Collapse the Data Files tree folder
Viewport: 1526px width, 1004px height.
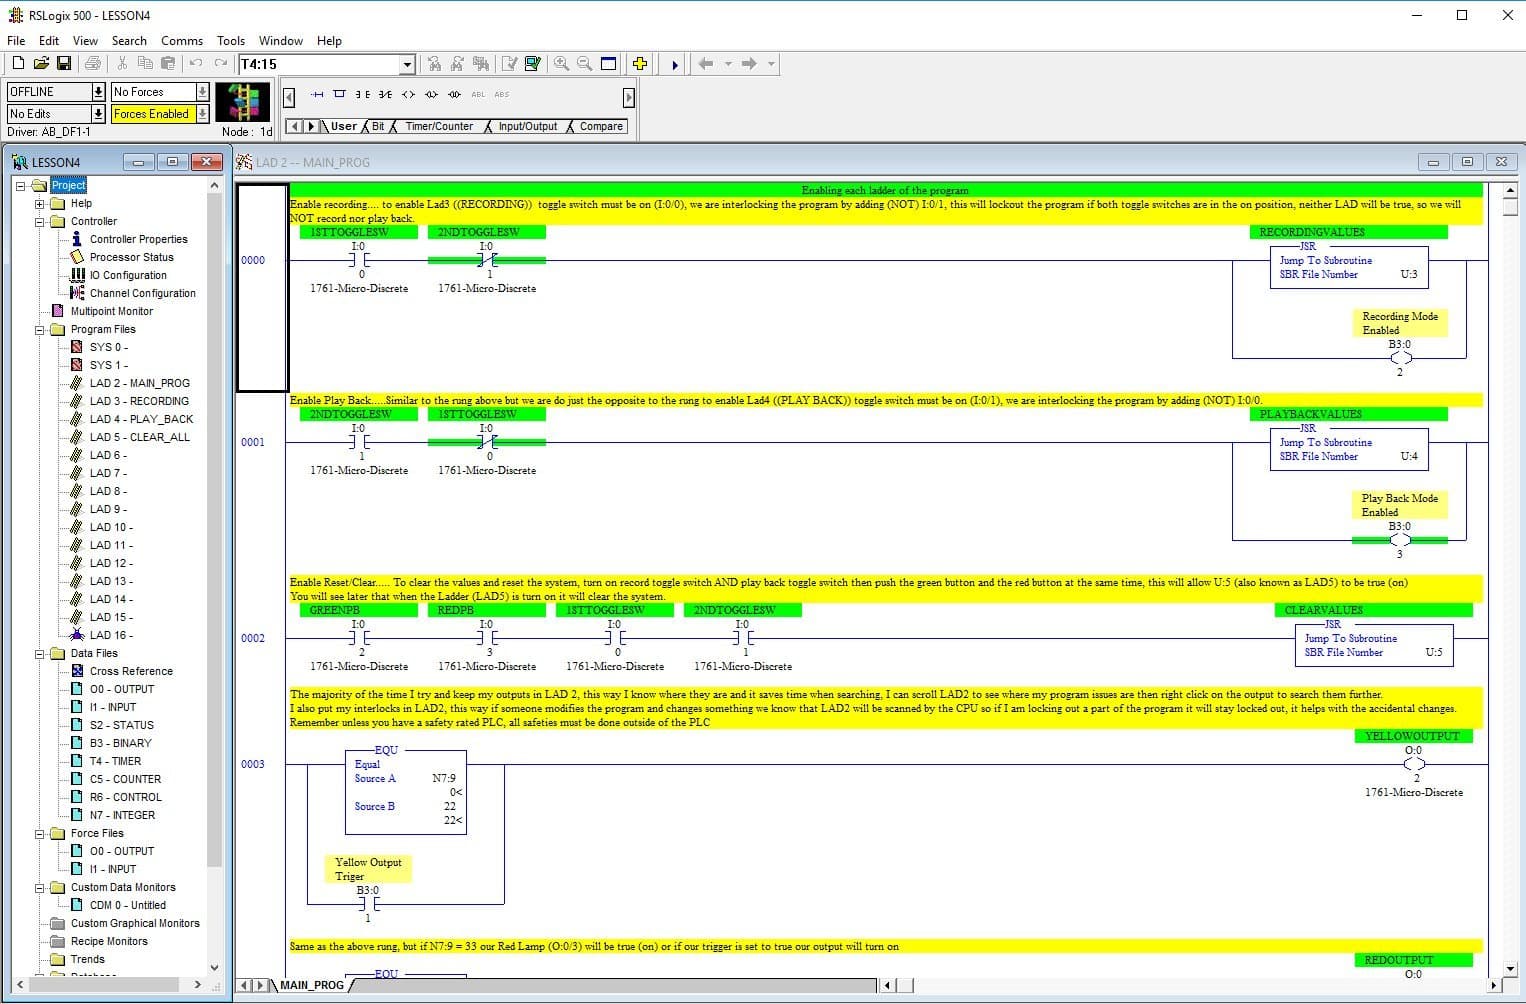coord(39,653)
